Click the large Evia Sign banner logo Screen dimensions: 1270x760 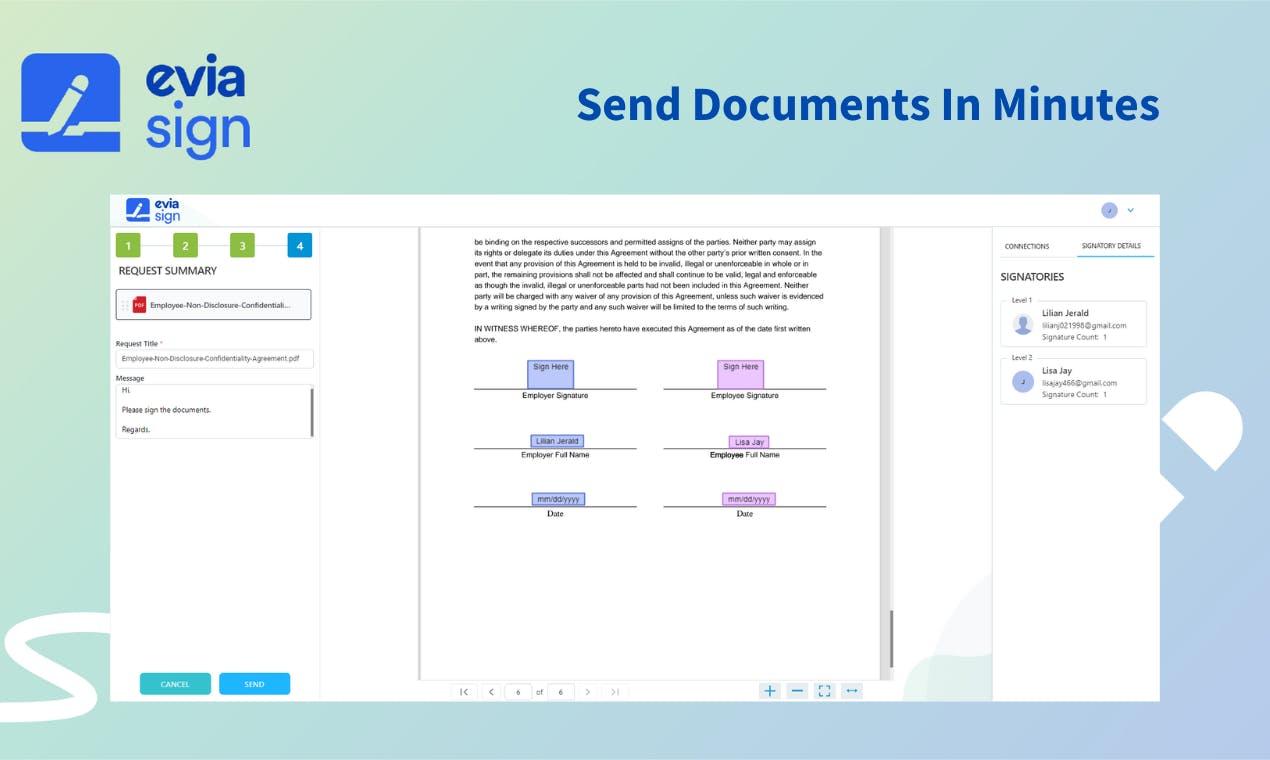136,105
